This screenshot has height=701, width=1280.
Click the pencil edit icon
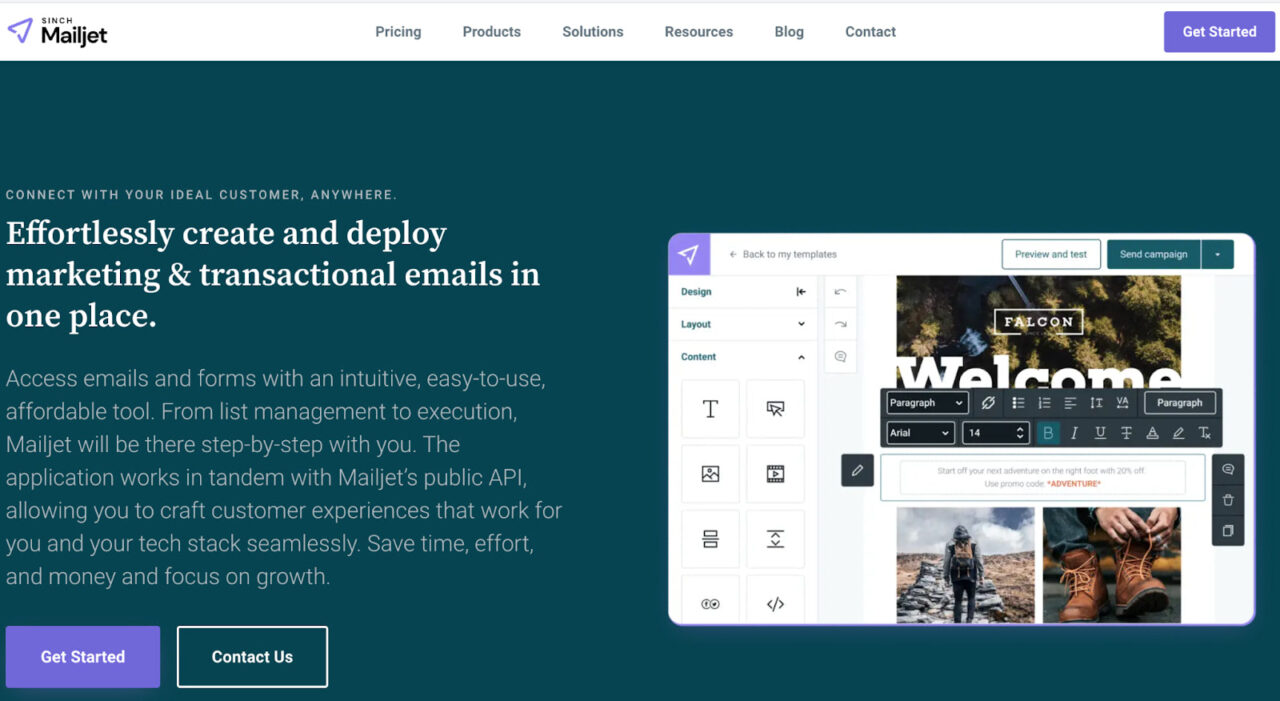point(857,470)
